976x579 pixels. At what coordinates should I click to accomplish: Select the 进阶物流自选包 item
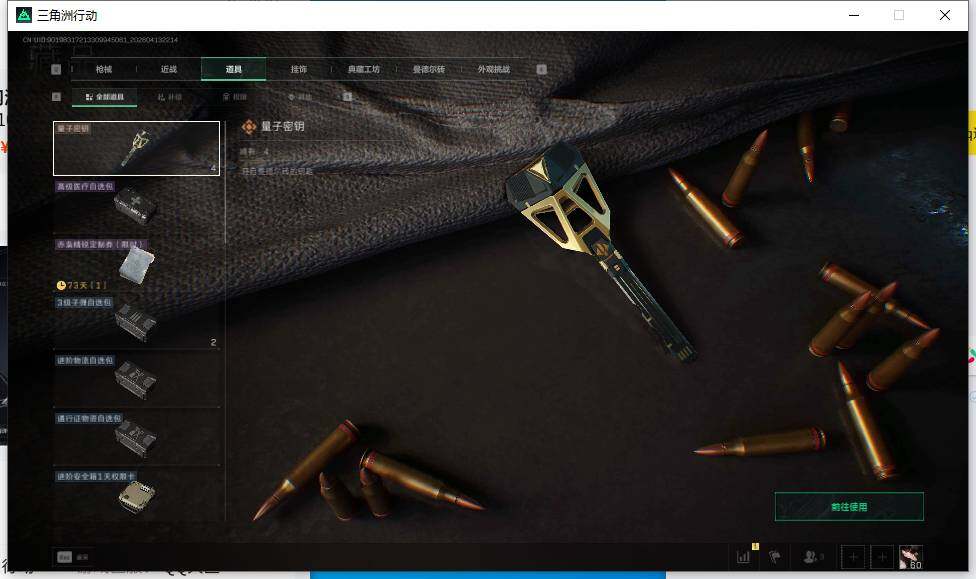tap(136, 380)
